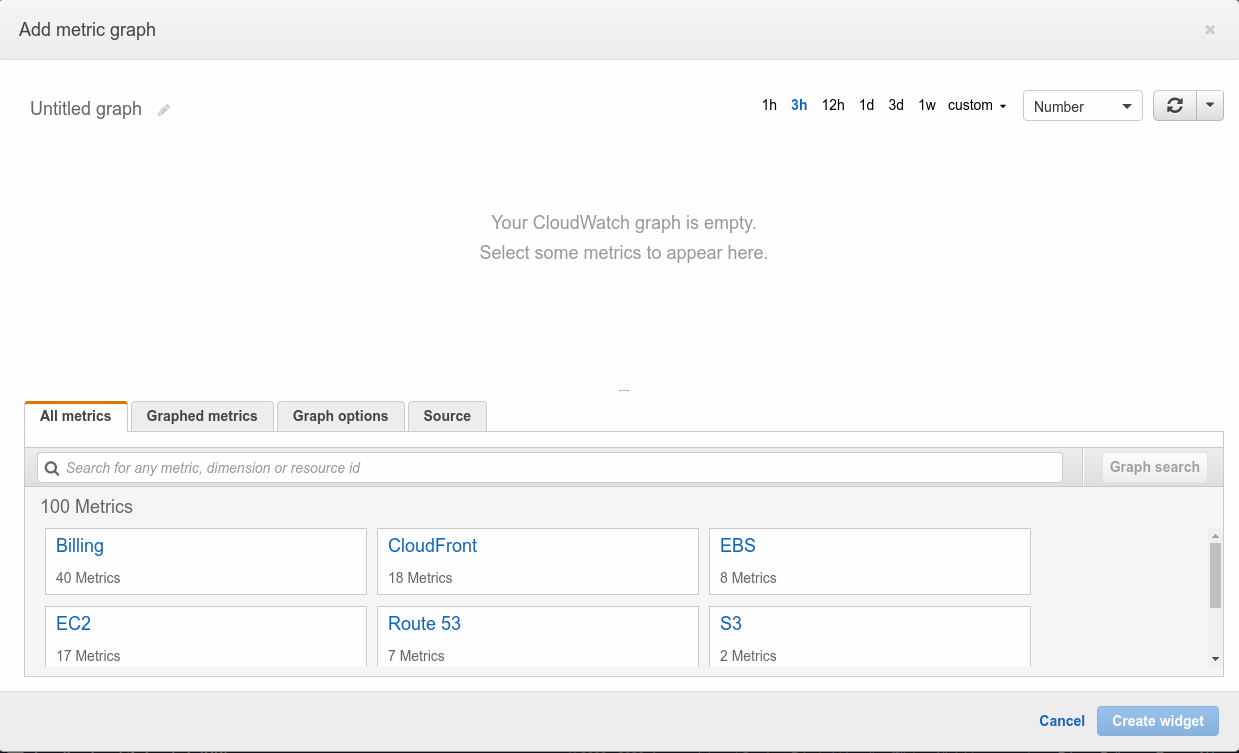1239x753 pixels.
Task: Set time range to 12h
Action: pyautogui.click(x=833, y=105)
